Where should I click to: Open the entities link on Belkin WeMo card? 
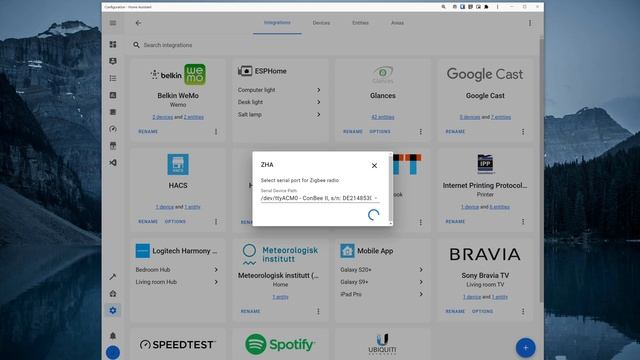point(193,117)
